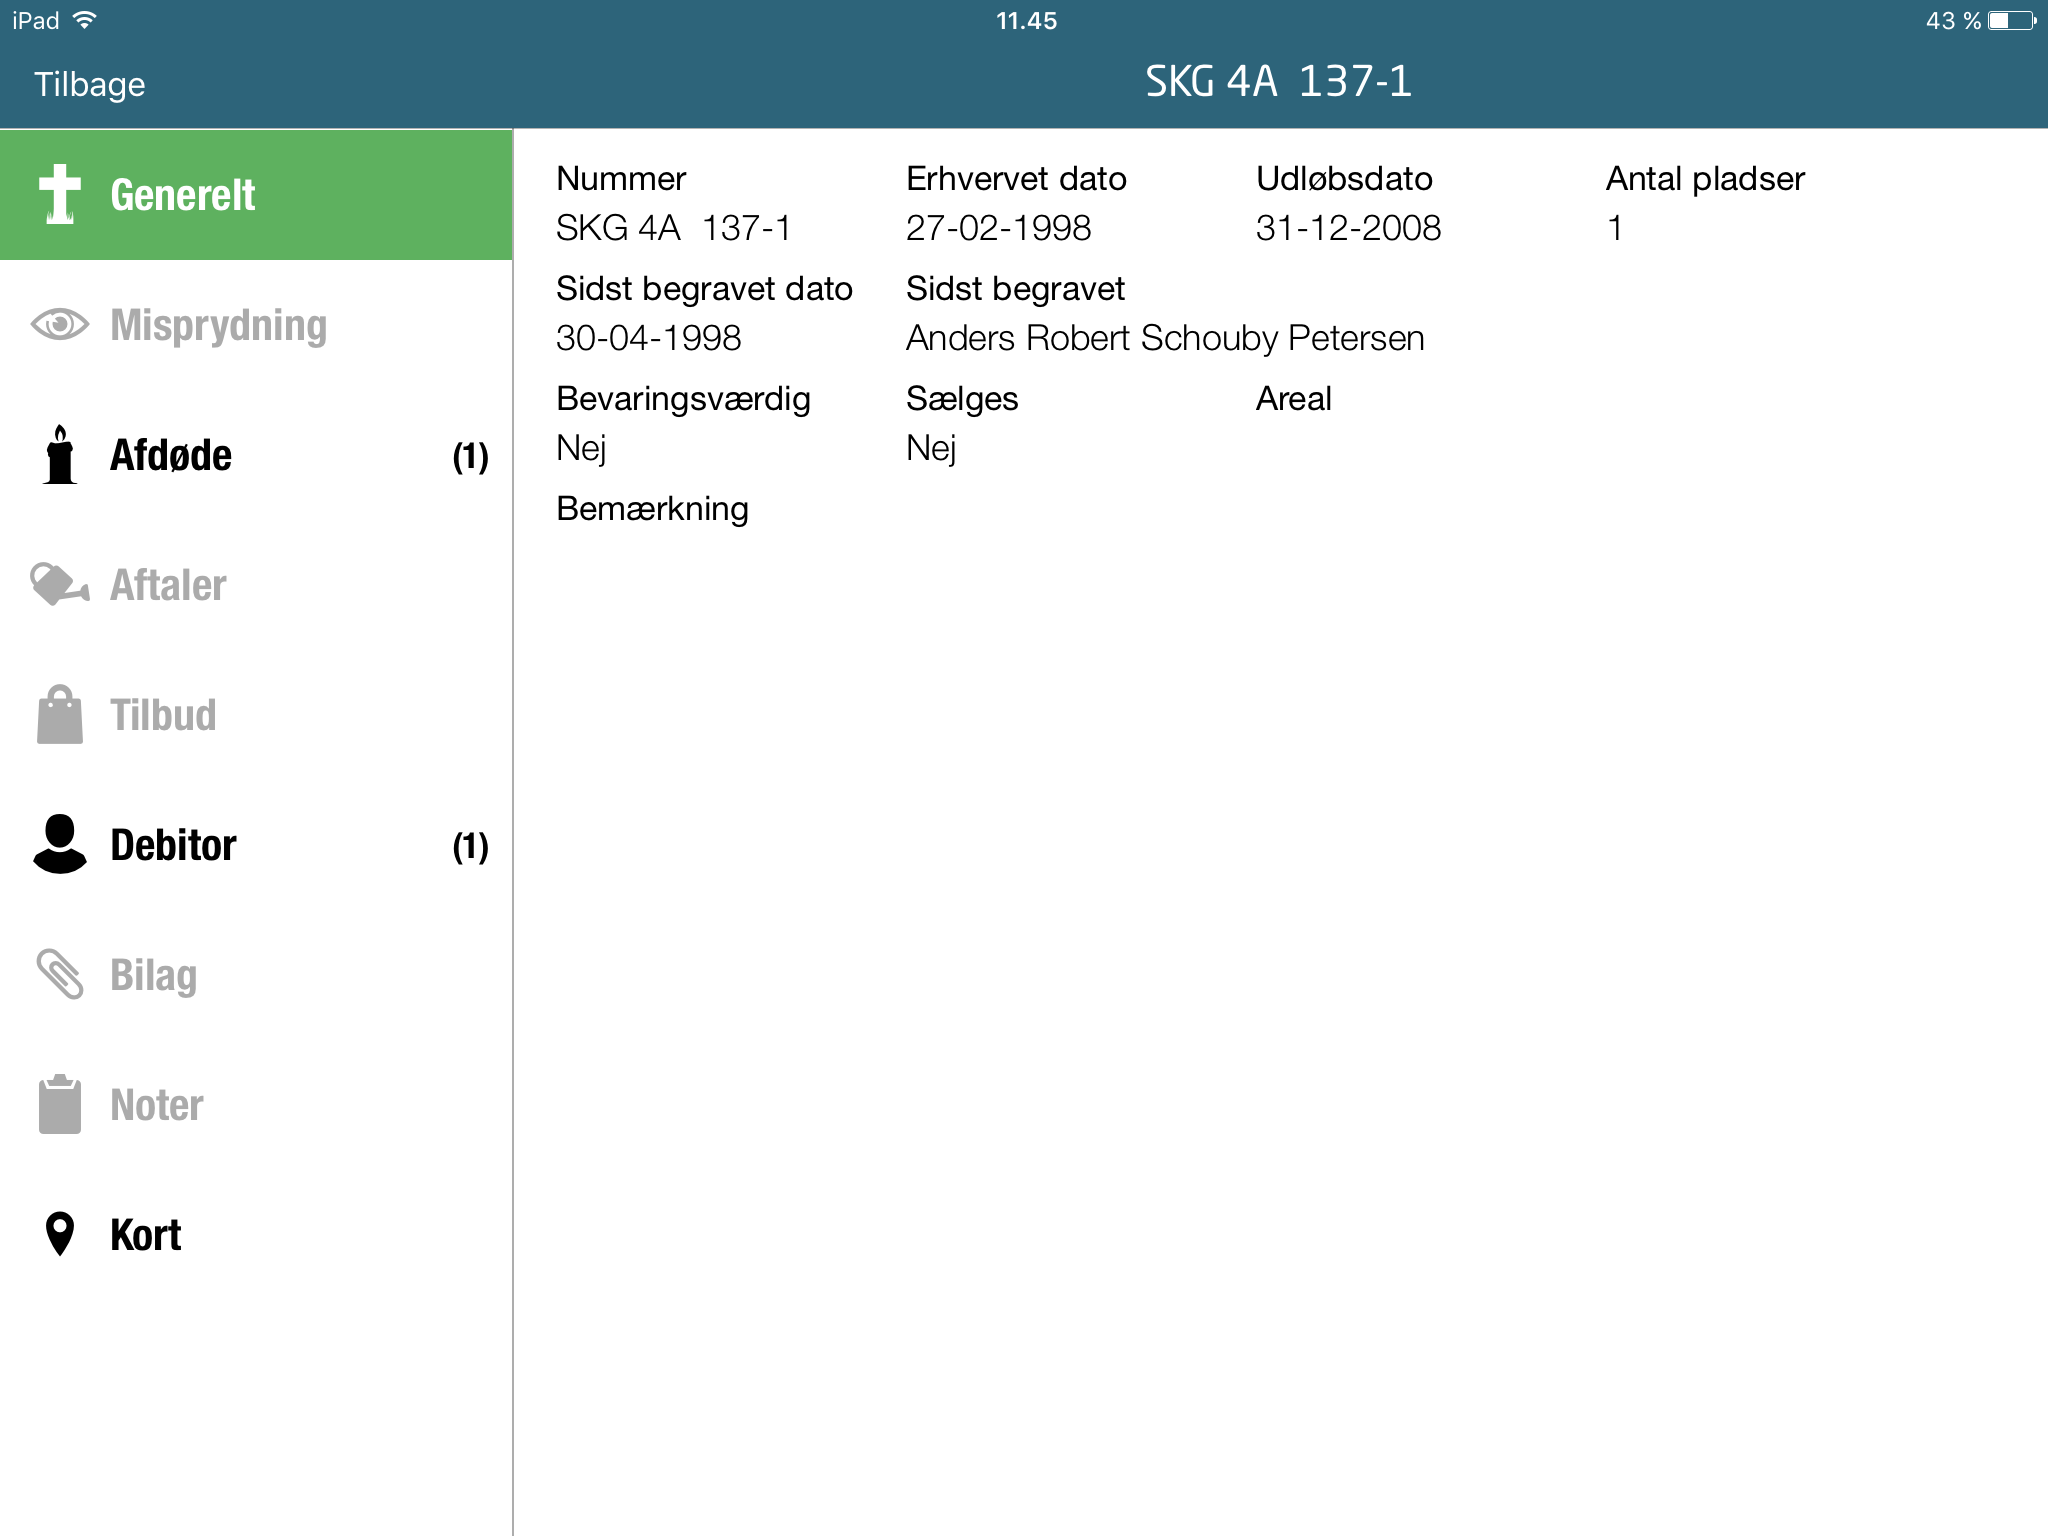Viewport: 2048px width, 1536px height.
Task: Tap the Sidst begravet label
Action: point(1015,288)
